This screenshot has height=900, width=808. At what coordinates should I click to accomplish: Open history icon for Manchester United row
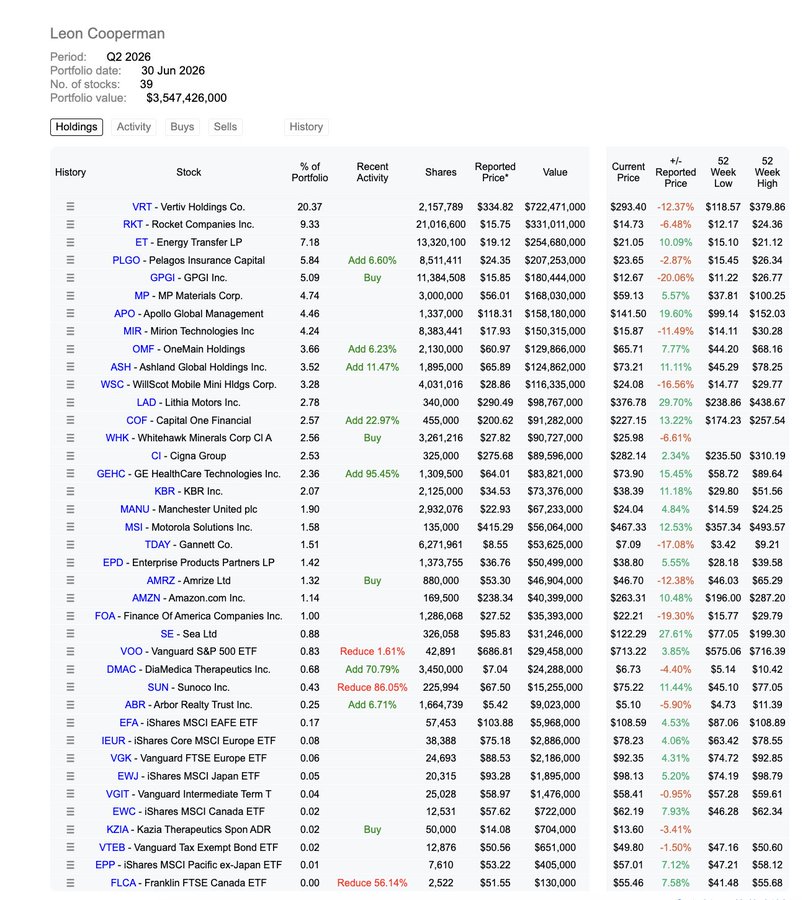[x=70, y=509]
